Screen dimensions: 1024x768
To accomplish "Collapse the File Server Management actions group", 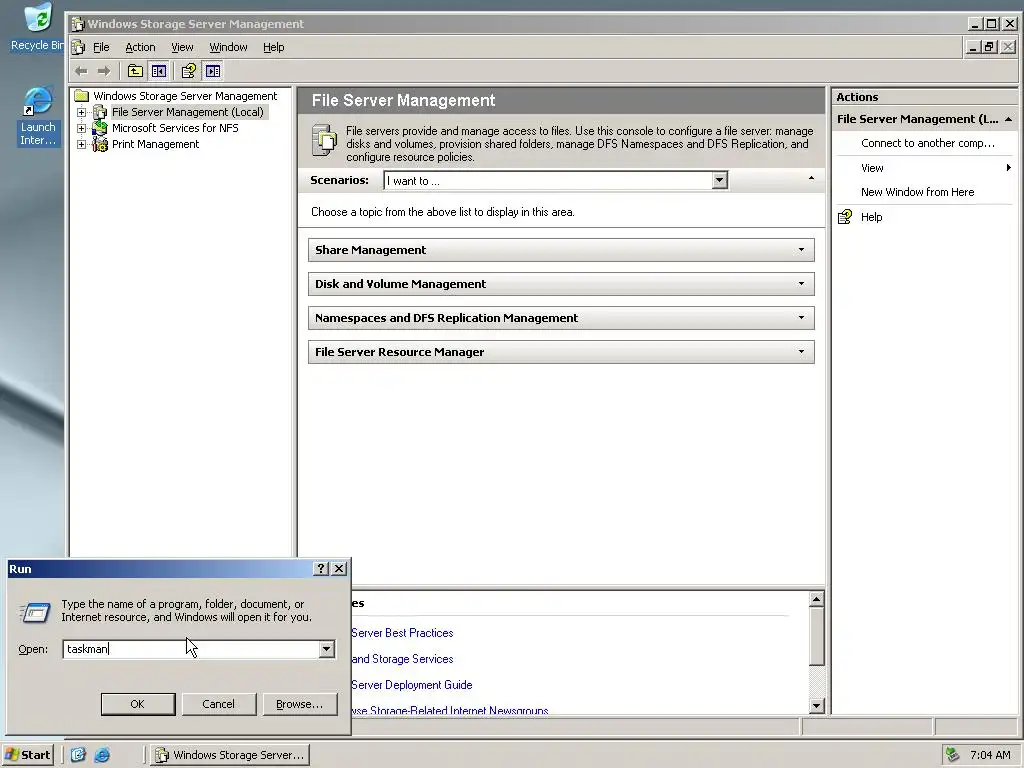I will [x=1008, y=119].
